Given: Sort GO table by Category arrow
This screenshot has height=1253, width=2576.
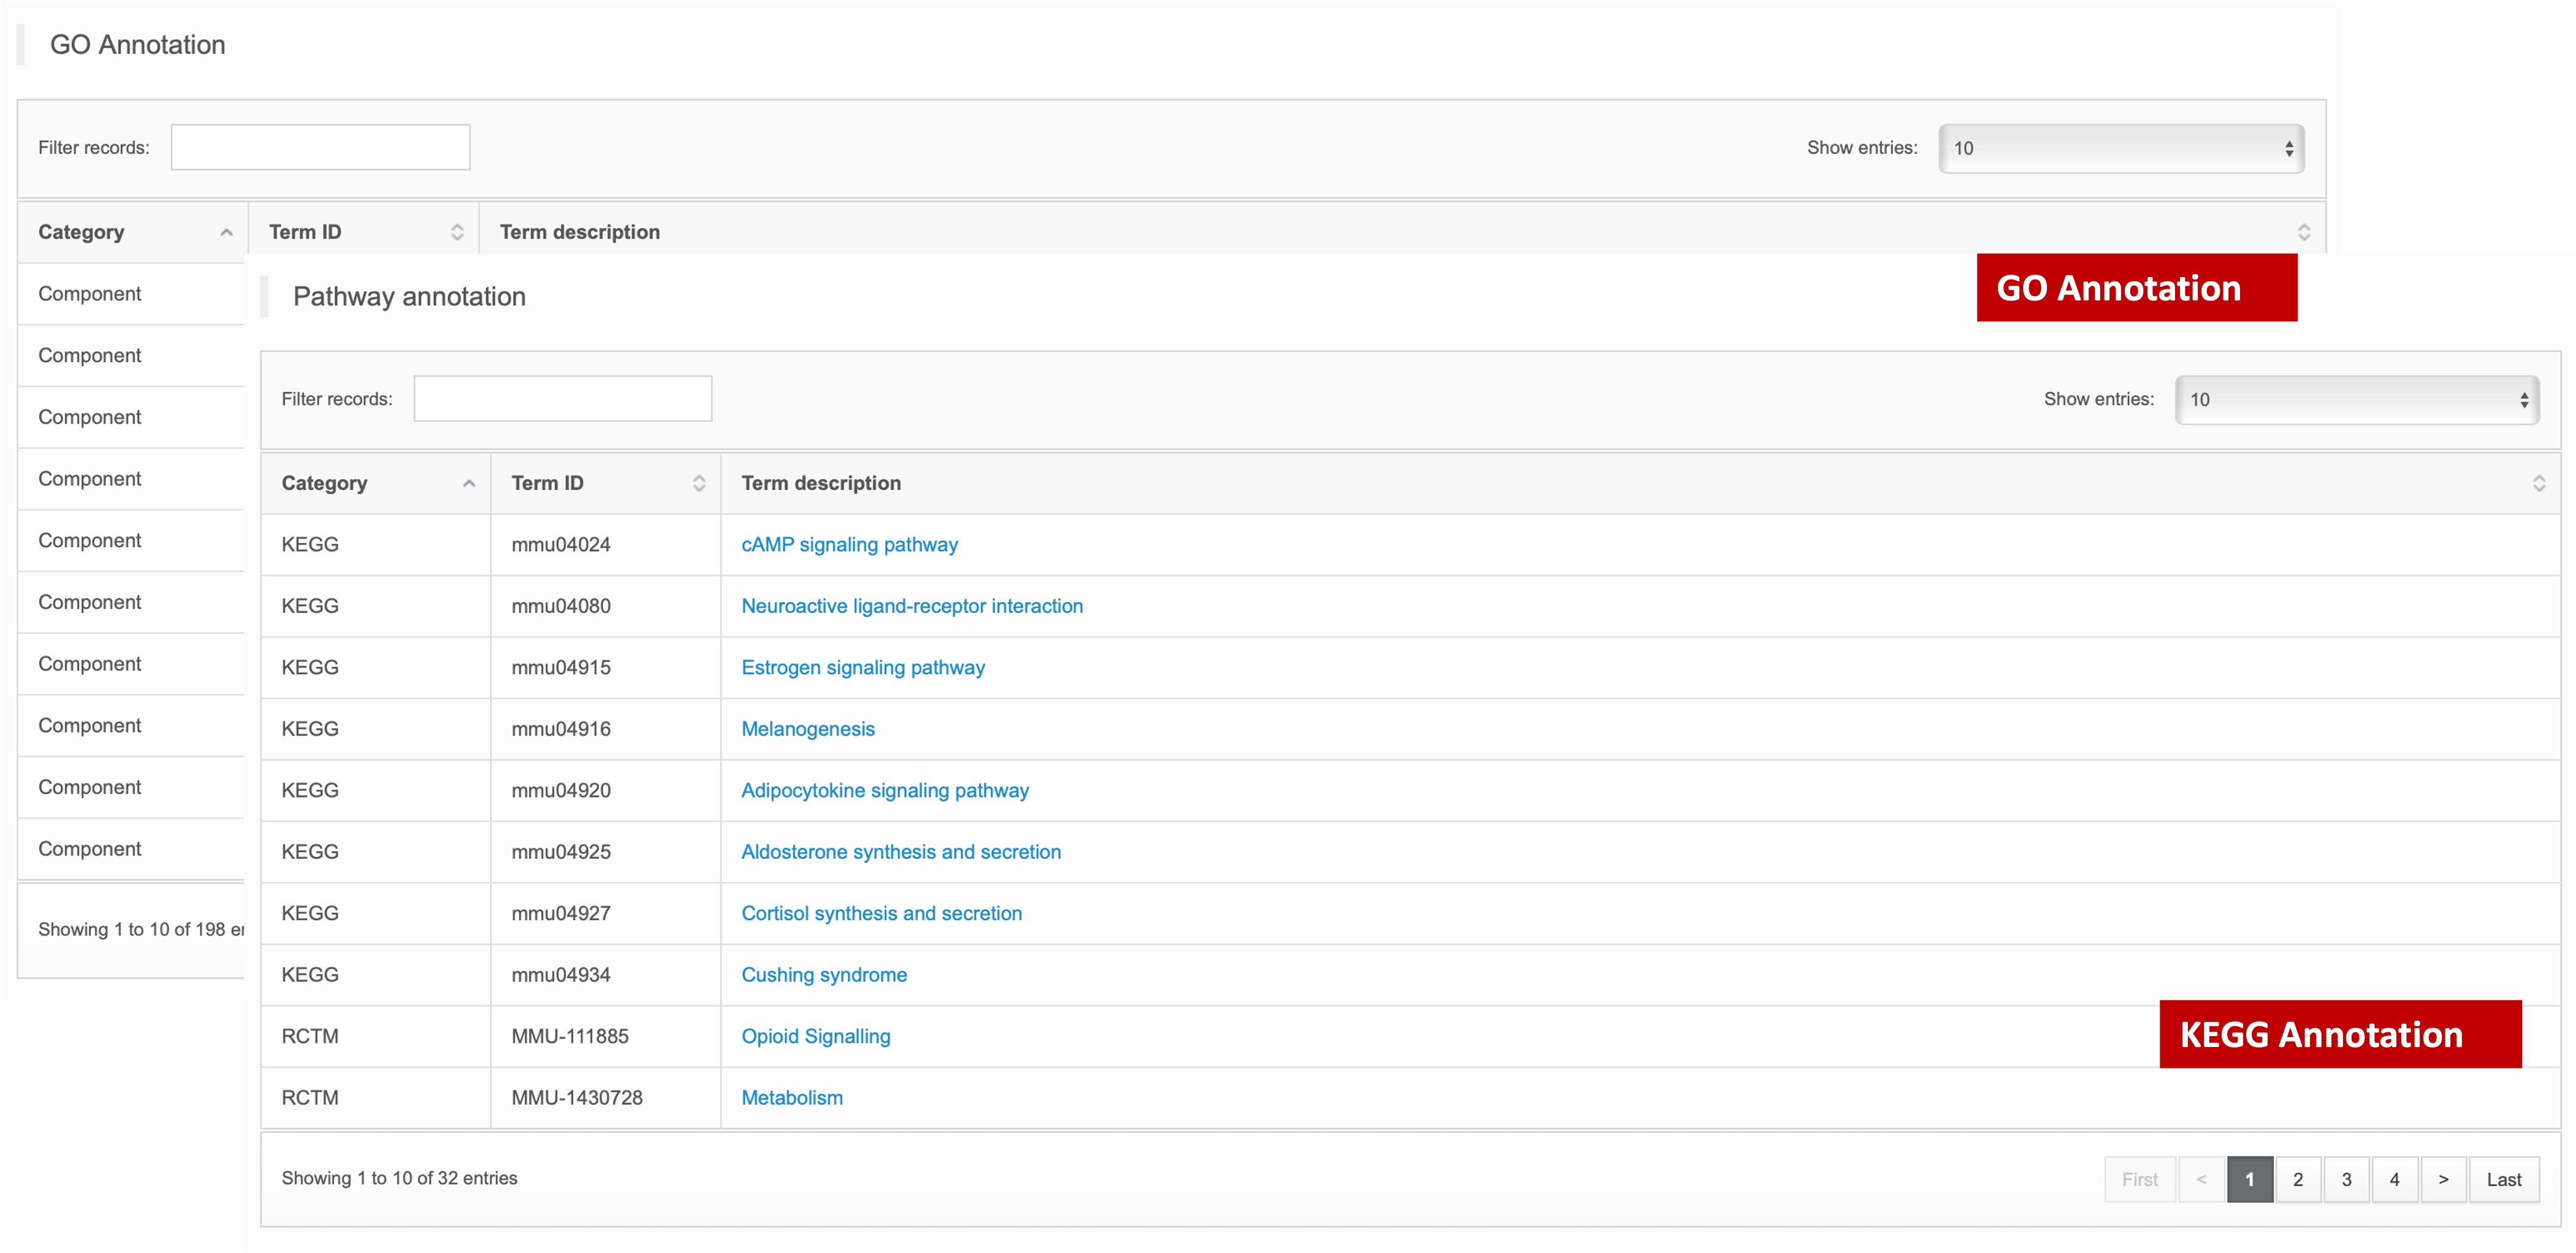Looking at the screenshot, I should (226, 232).
